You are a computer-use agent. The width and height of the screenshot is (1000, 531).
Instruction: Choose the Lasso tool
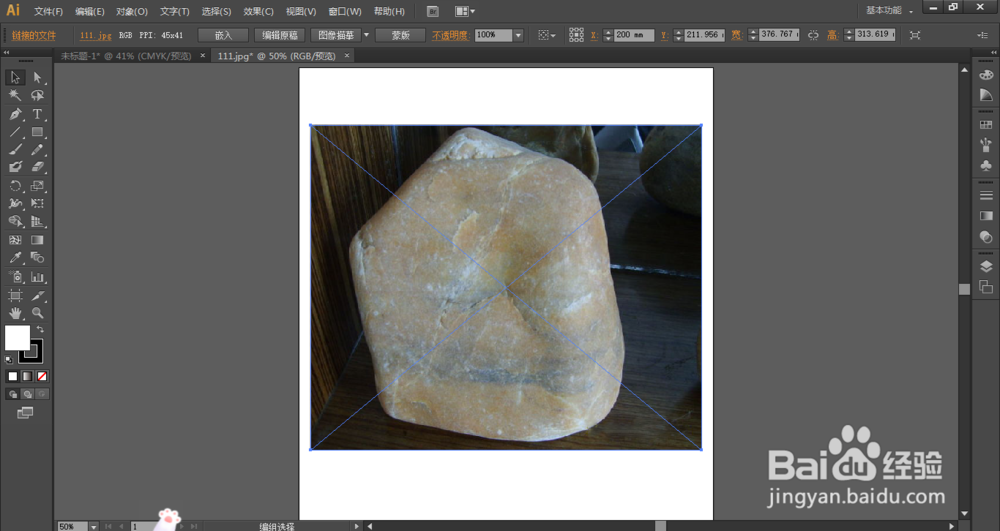(x=38, y=96)
